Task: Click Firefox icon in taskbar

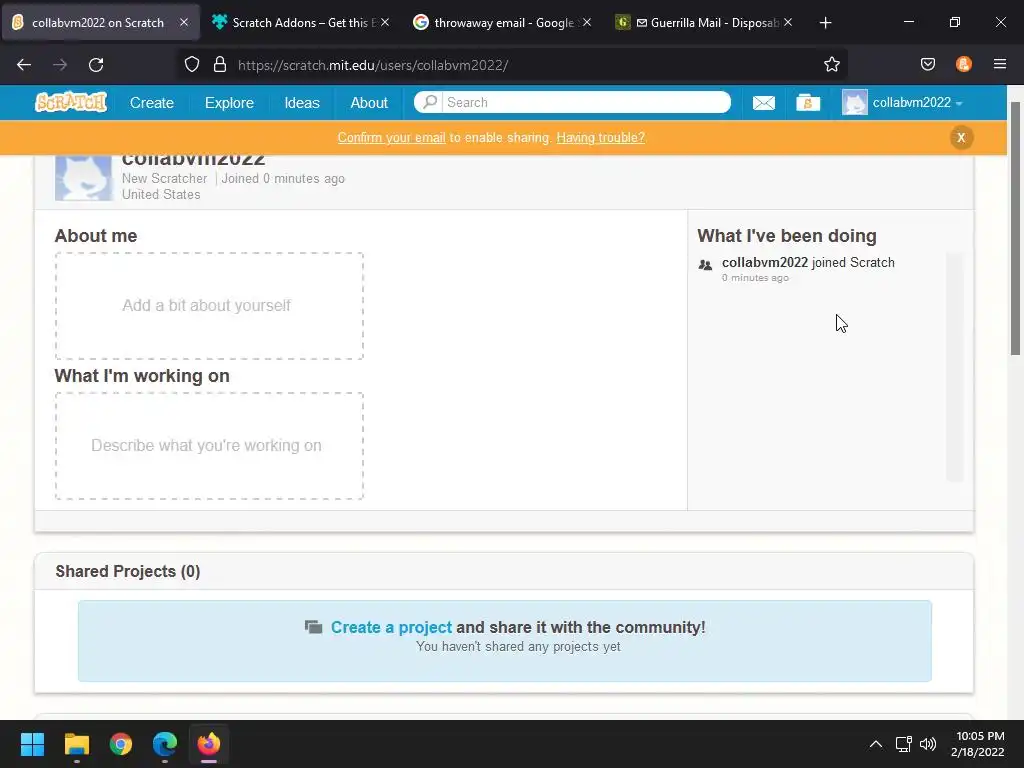Action: click(209, 744)
